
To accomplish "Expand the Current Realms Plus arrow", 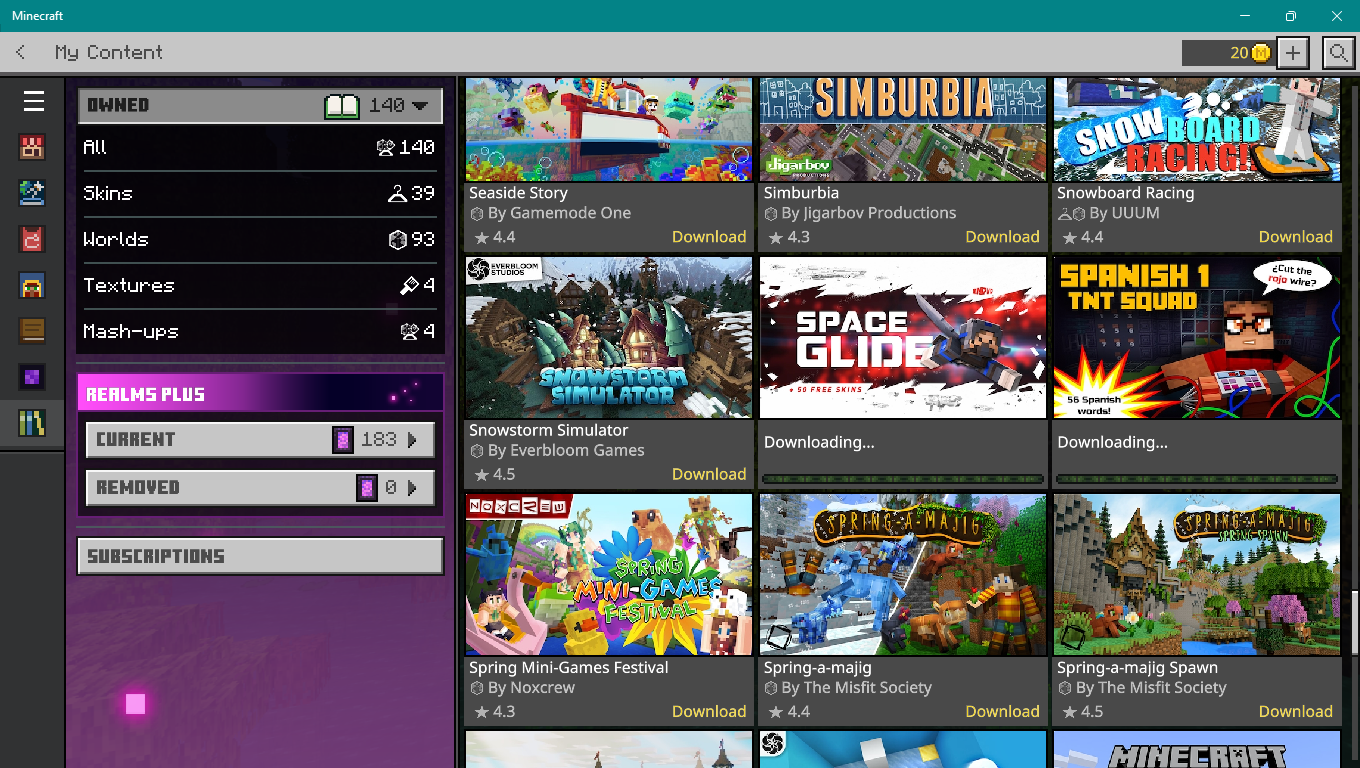I will [x=412, y=440].
